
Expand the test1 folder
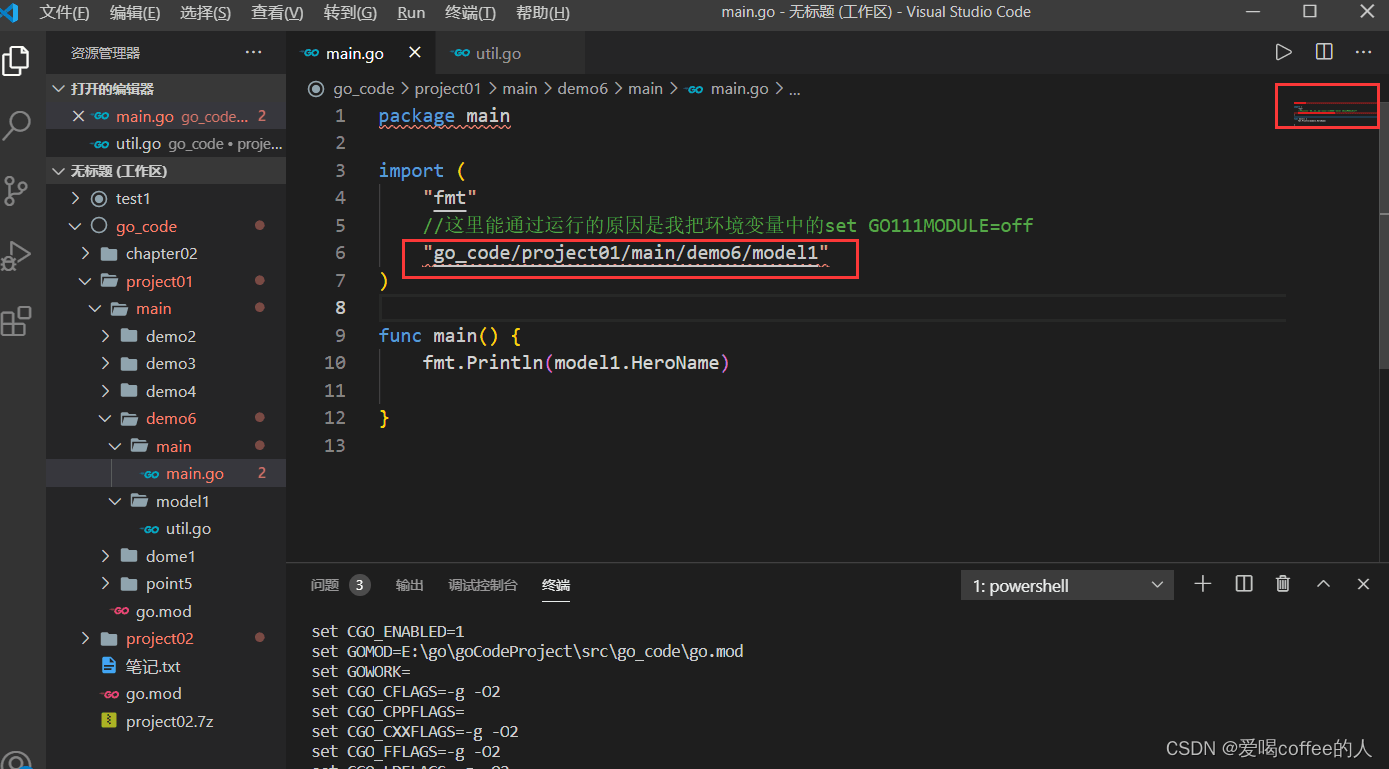click(166, 198)
